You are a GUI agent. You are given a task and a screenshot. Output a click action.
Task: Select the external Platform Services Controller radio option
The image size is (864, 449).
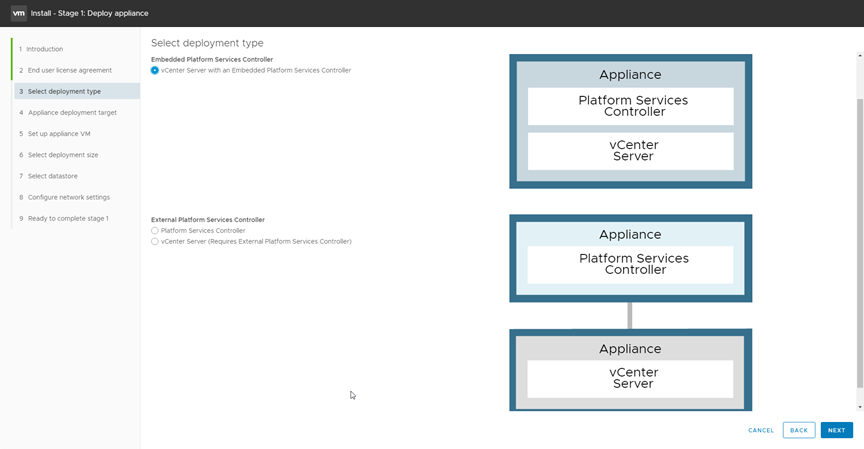pyautogui.click(x=155, y=231)
